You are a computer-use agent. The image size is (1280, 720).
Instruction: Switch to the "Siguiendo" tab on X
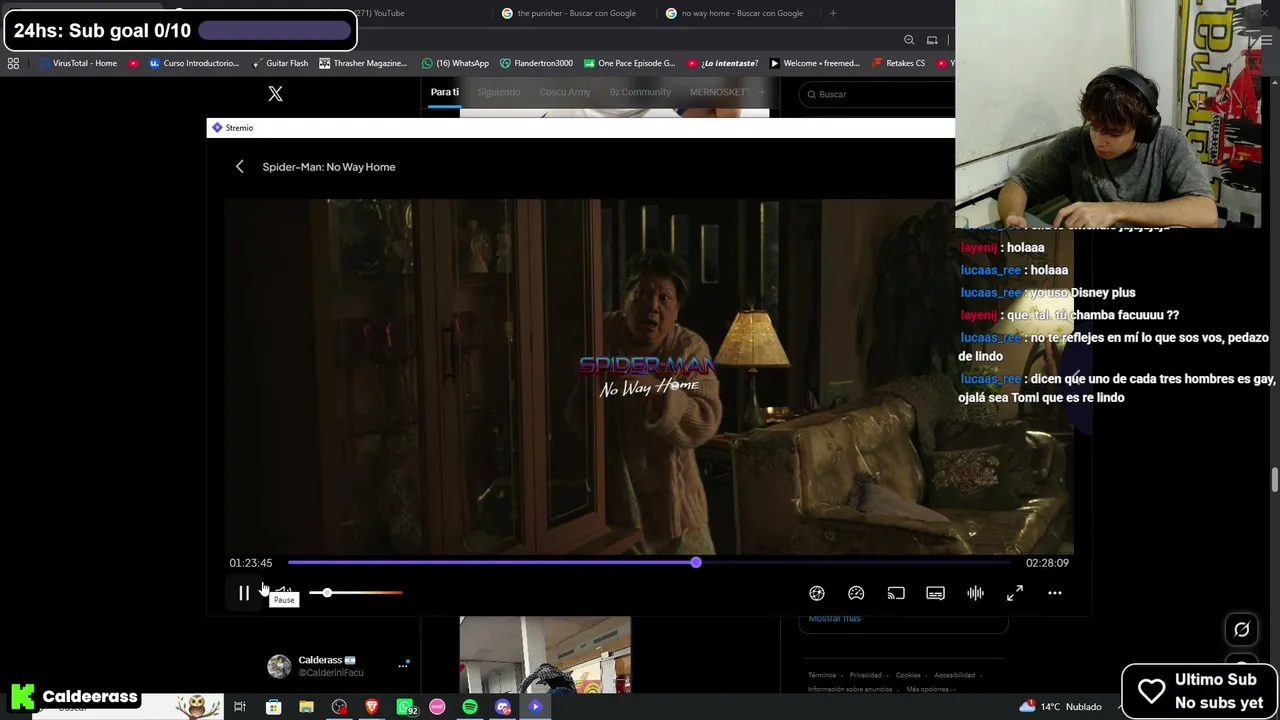[498, 92]
